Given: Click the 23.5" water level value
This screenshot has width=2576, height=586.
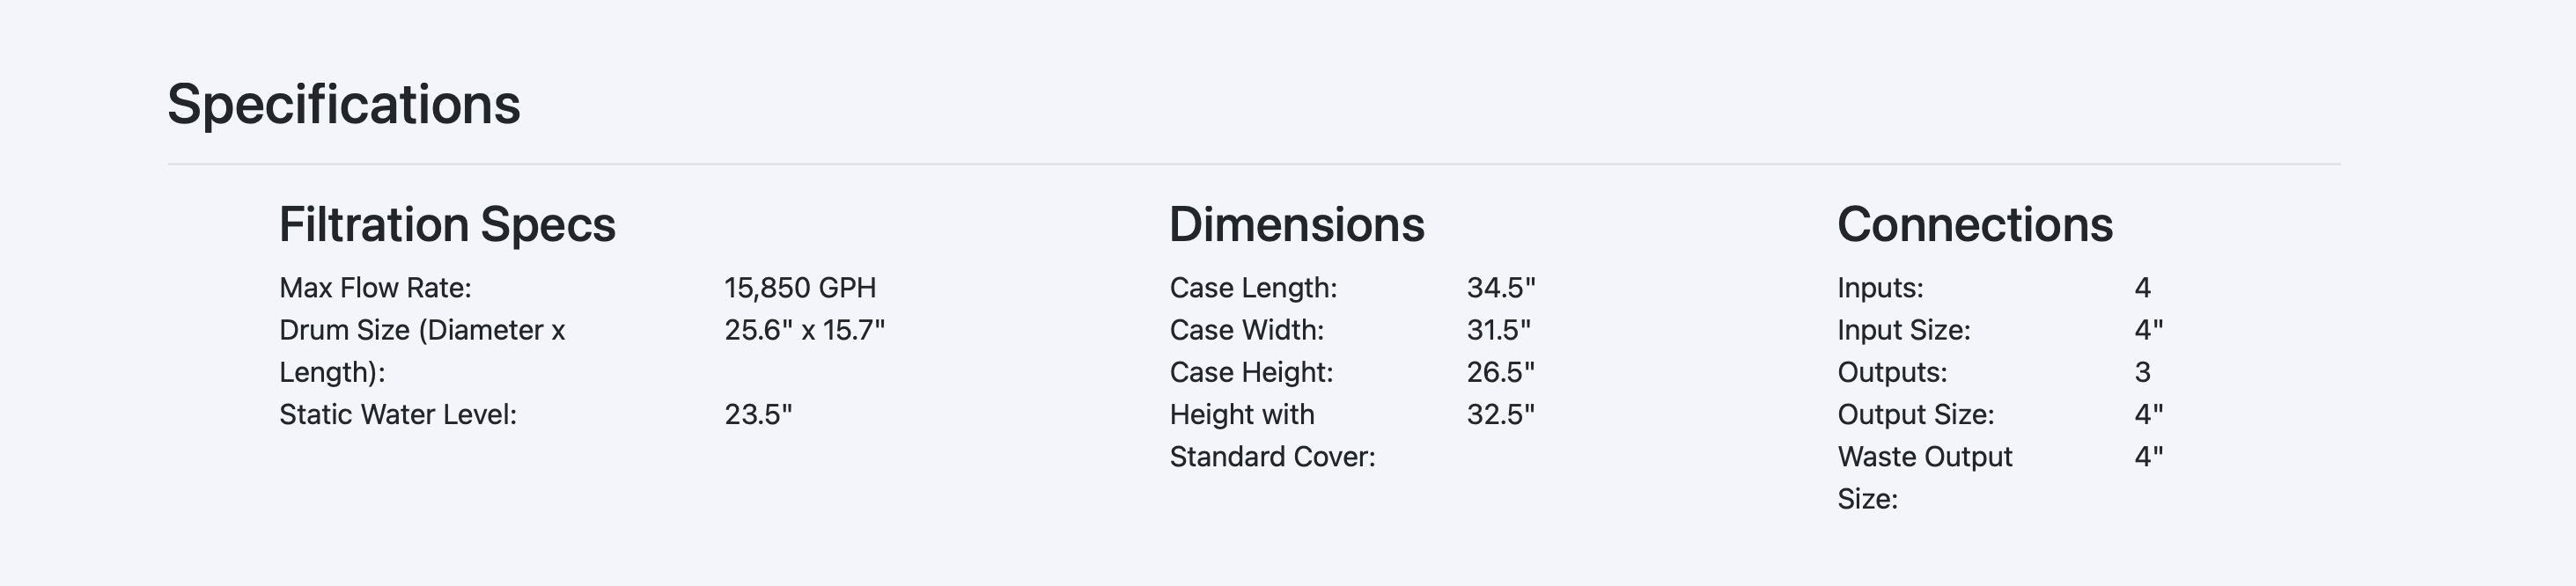Looking at the screenshot, I should pyautogui.click(x=758, y=414).
